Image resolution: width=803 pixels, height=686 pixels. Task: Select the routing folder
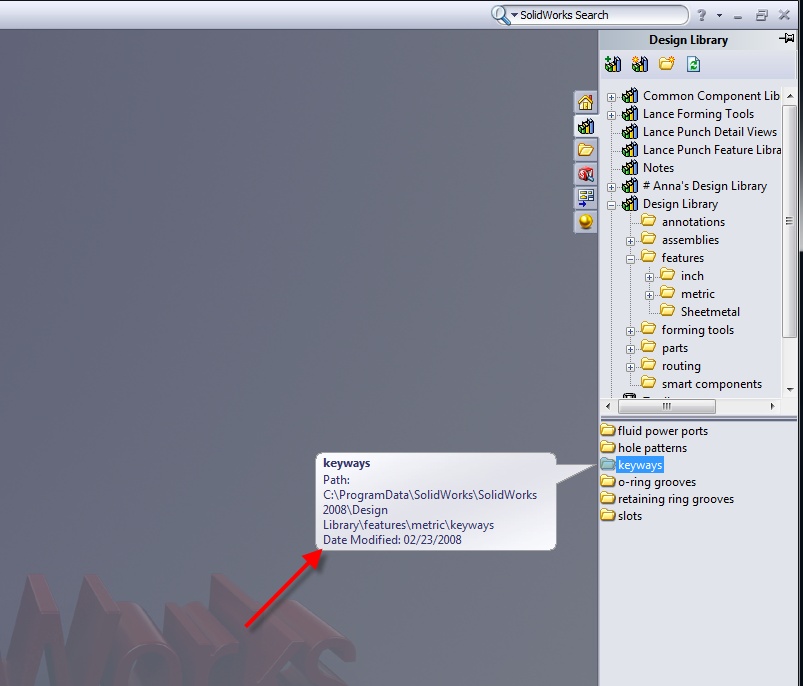coord(681,366)
